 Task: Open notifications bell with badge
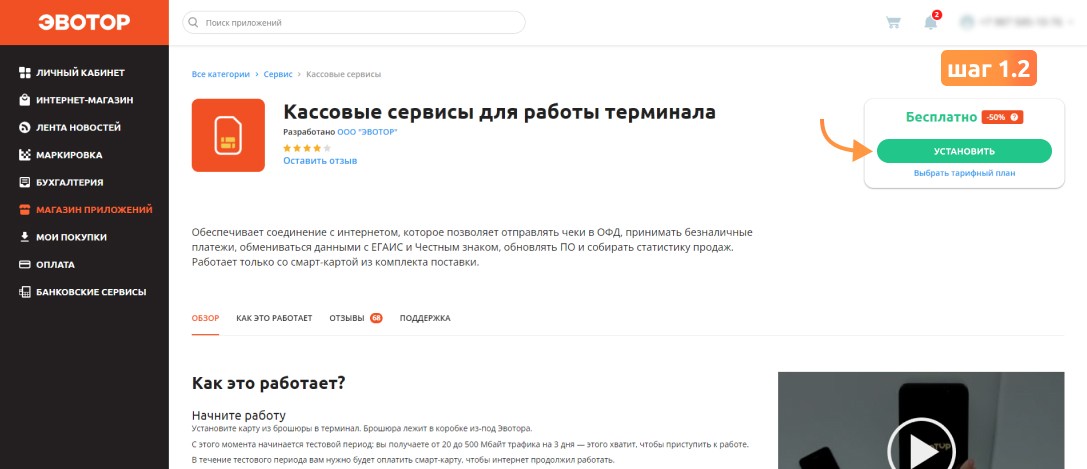click(932, 21)
